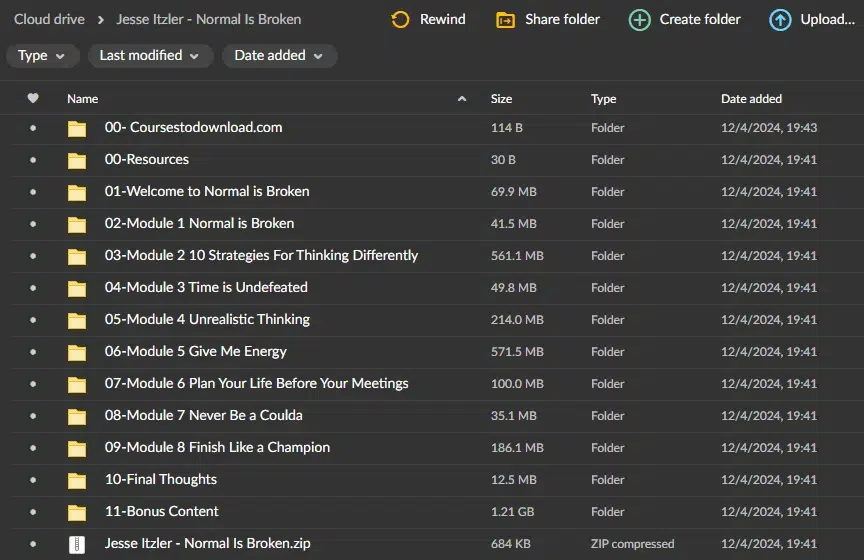Open the Date added filter dropdown

pyautogui.click(x=279, y=56)
